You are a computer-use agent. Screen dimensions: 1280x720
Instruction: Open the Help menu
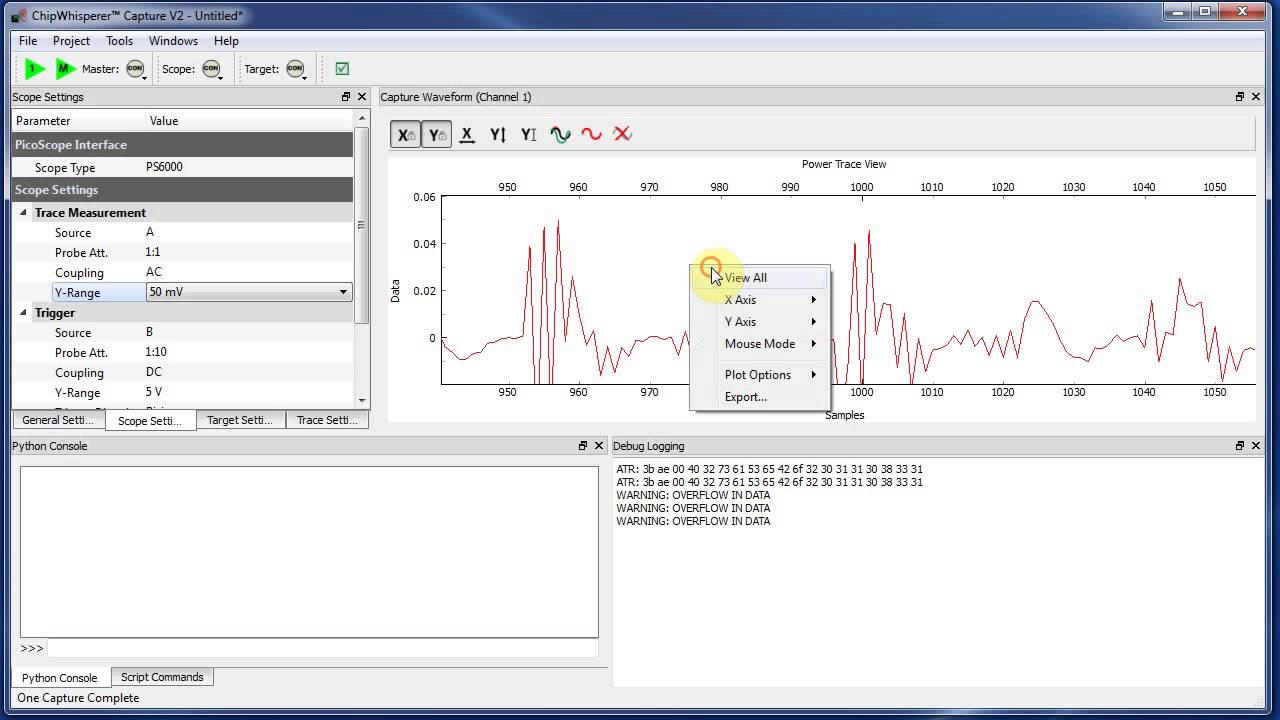[x=226, y=41]
